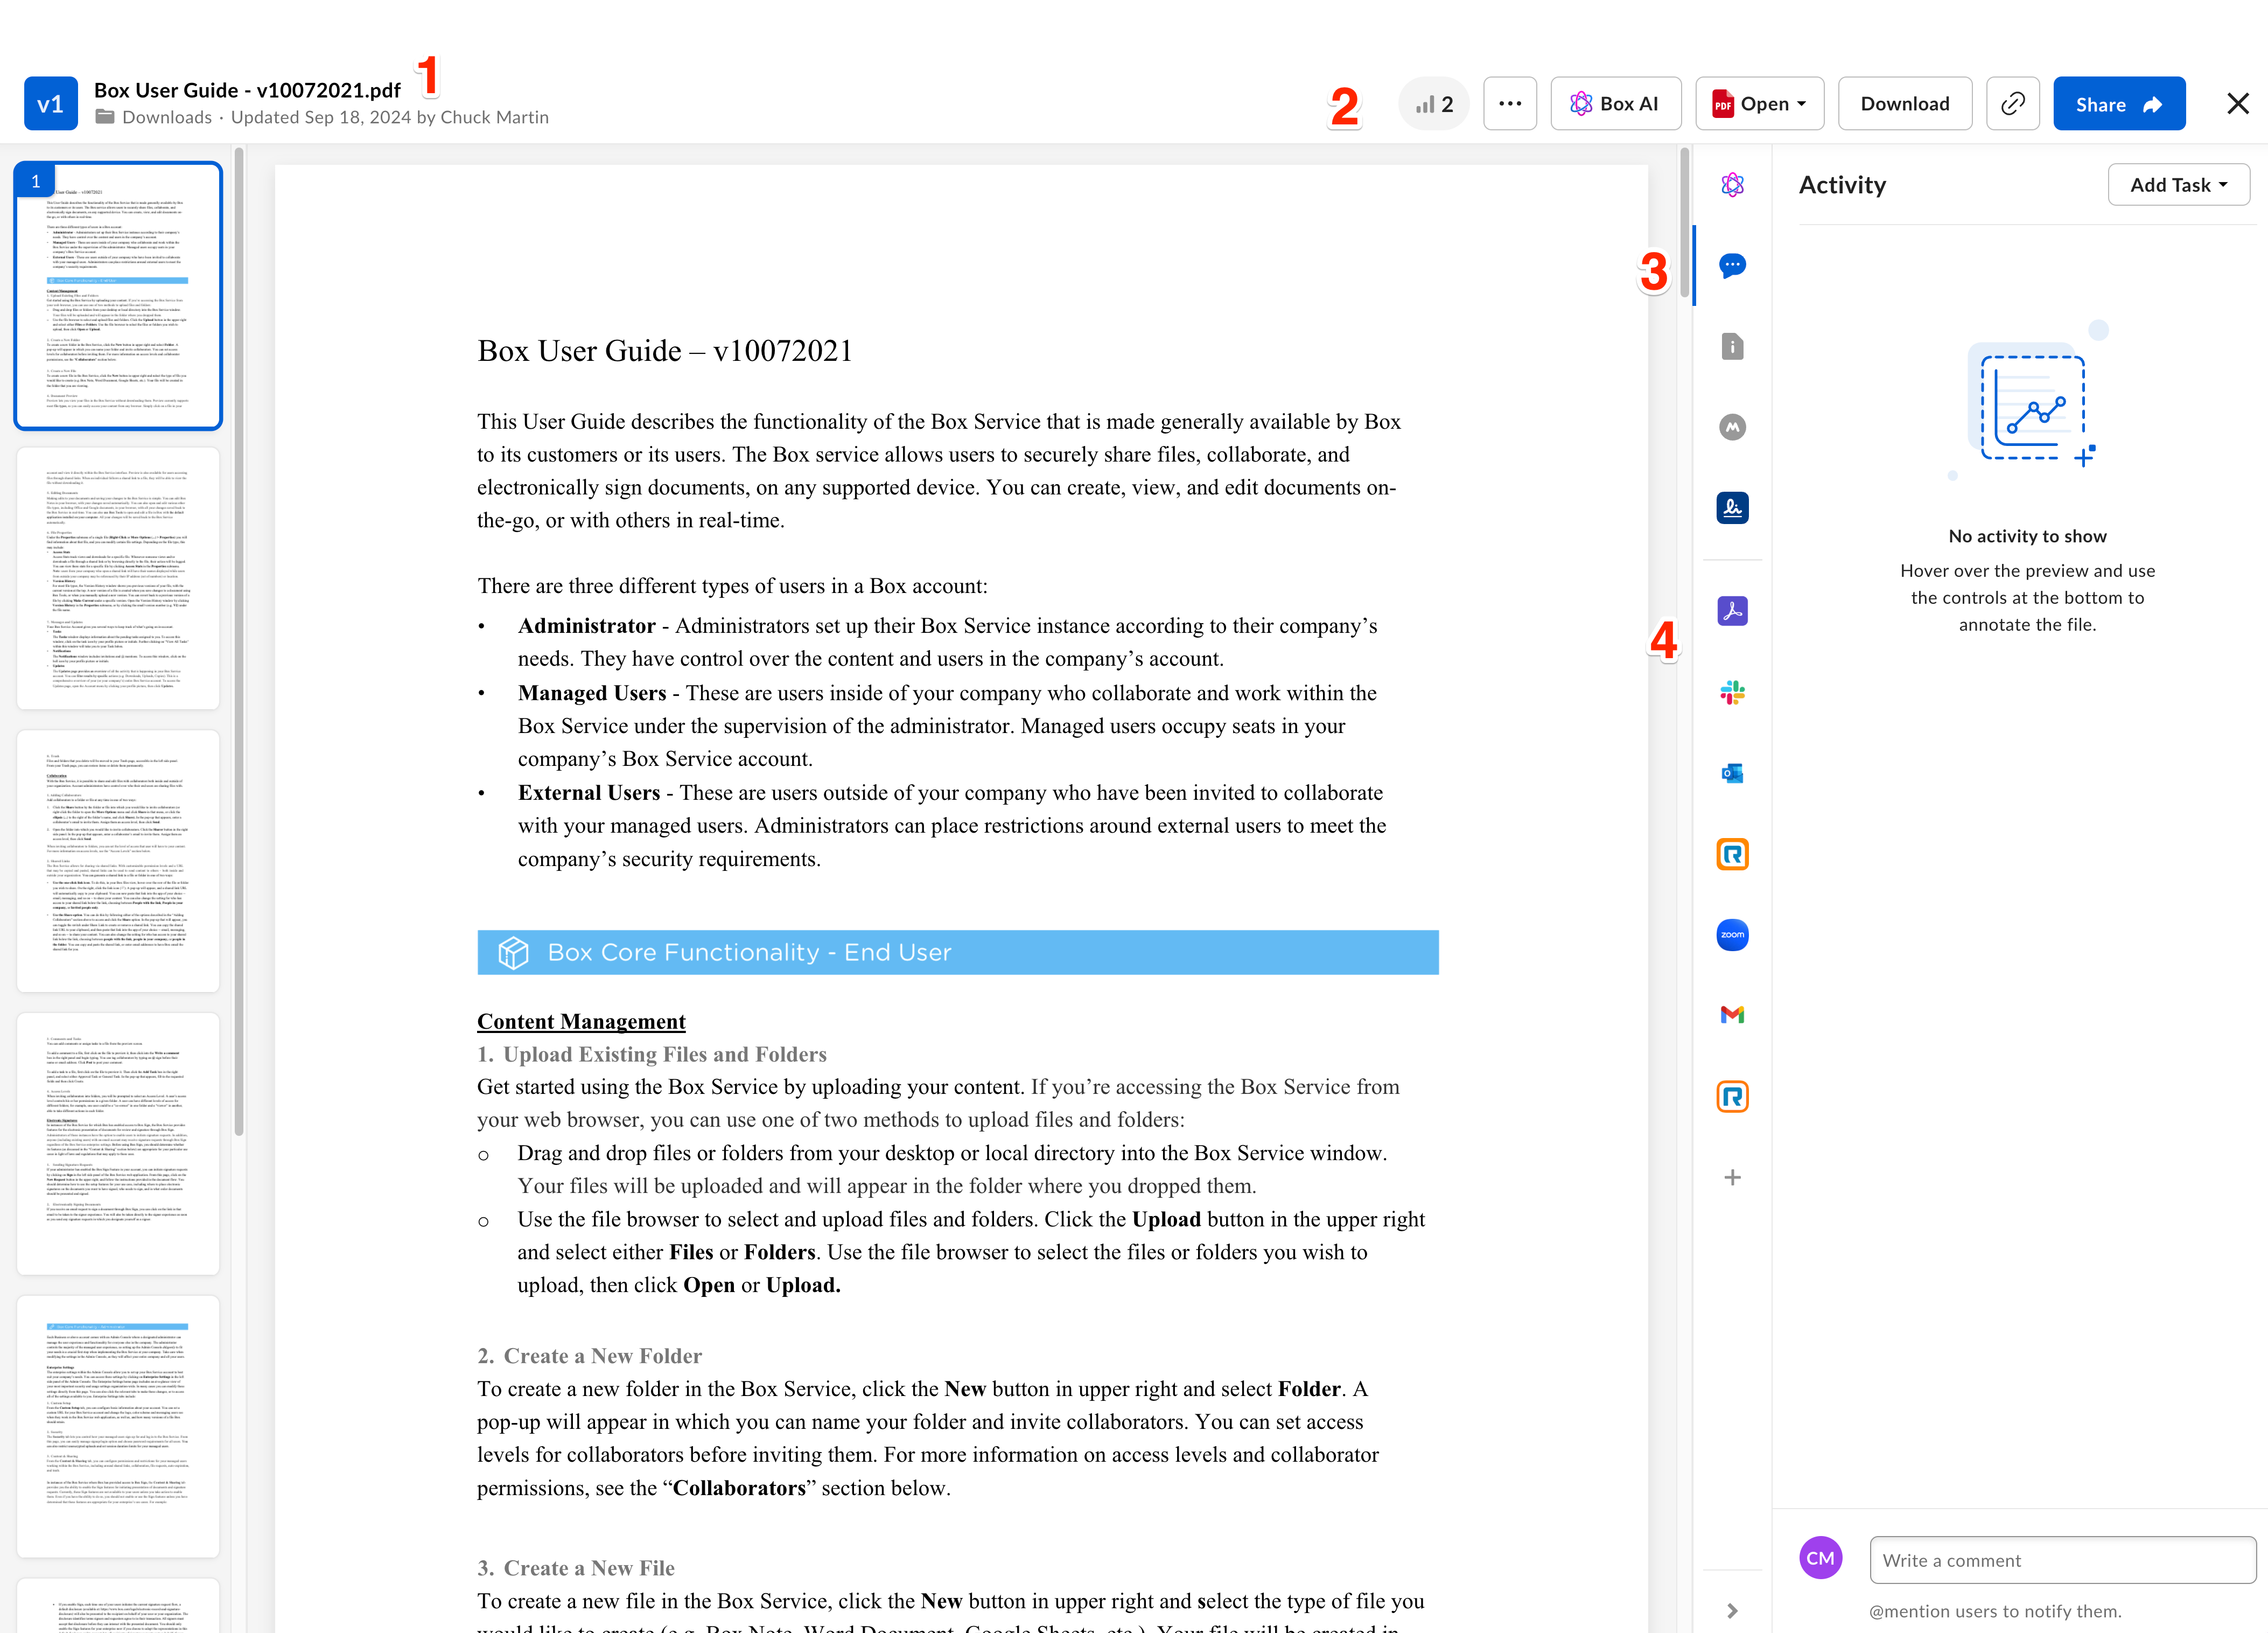This screenshot has width=2268, height=1633.
Task: Open the more options ellipsis menu
Action: click(1509, 104)
